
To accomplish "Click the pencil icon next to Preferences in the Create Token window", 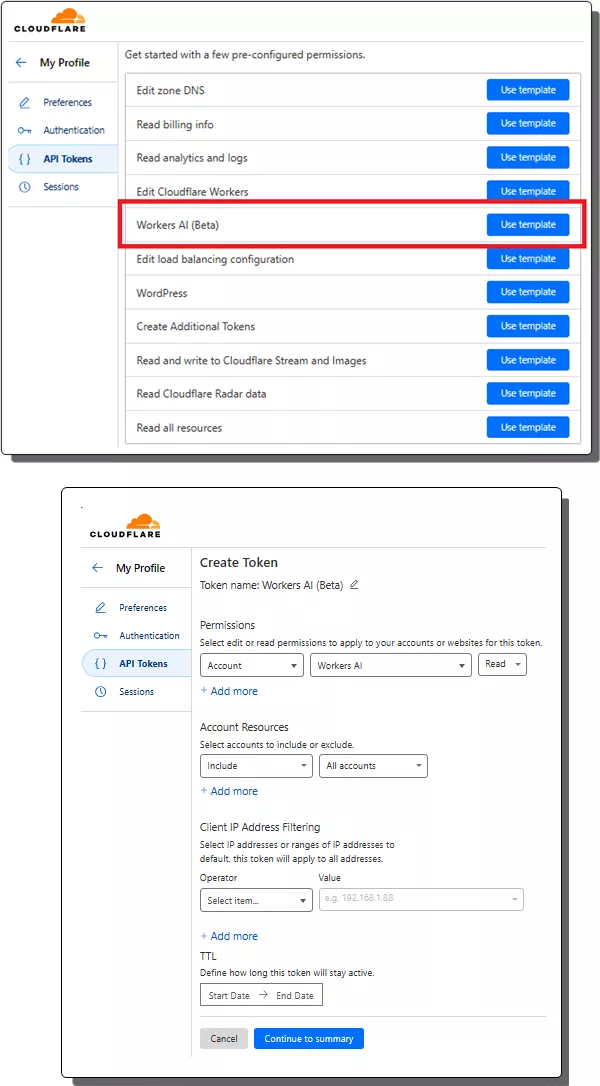I will pos(100,608).
